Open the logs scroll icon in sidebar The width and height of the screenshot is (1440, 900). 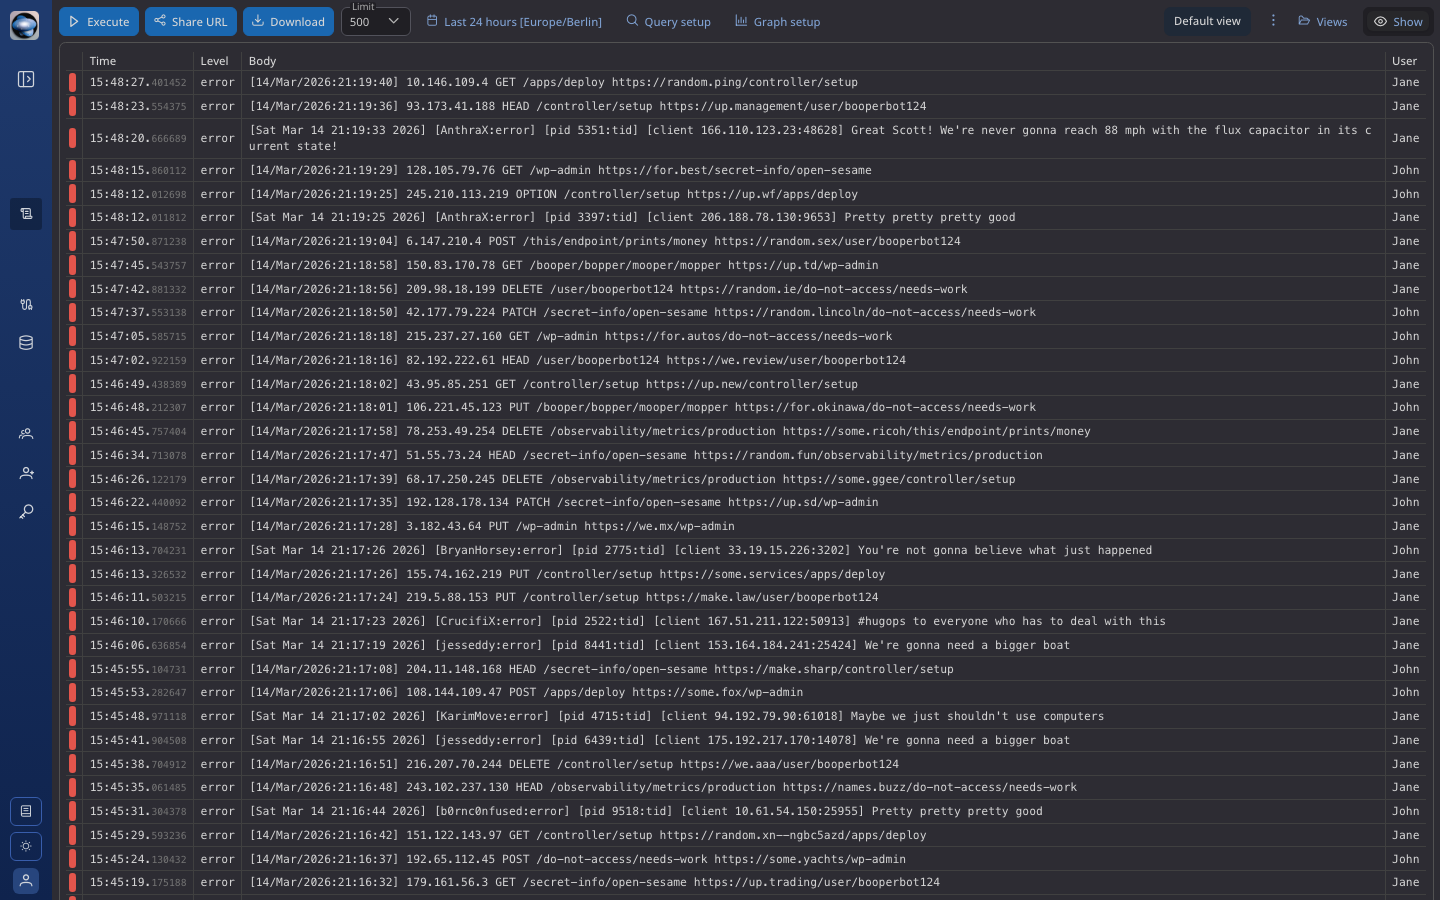pos(26,214)
